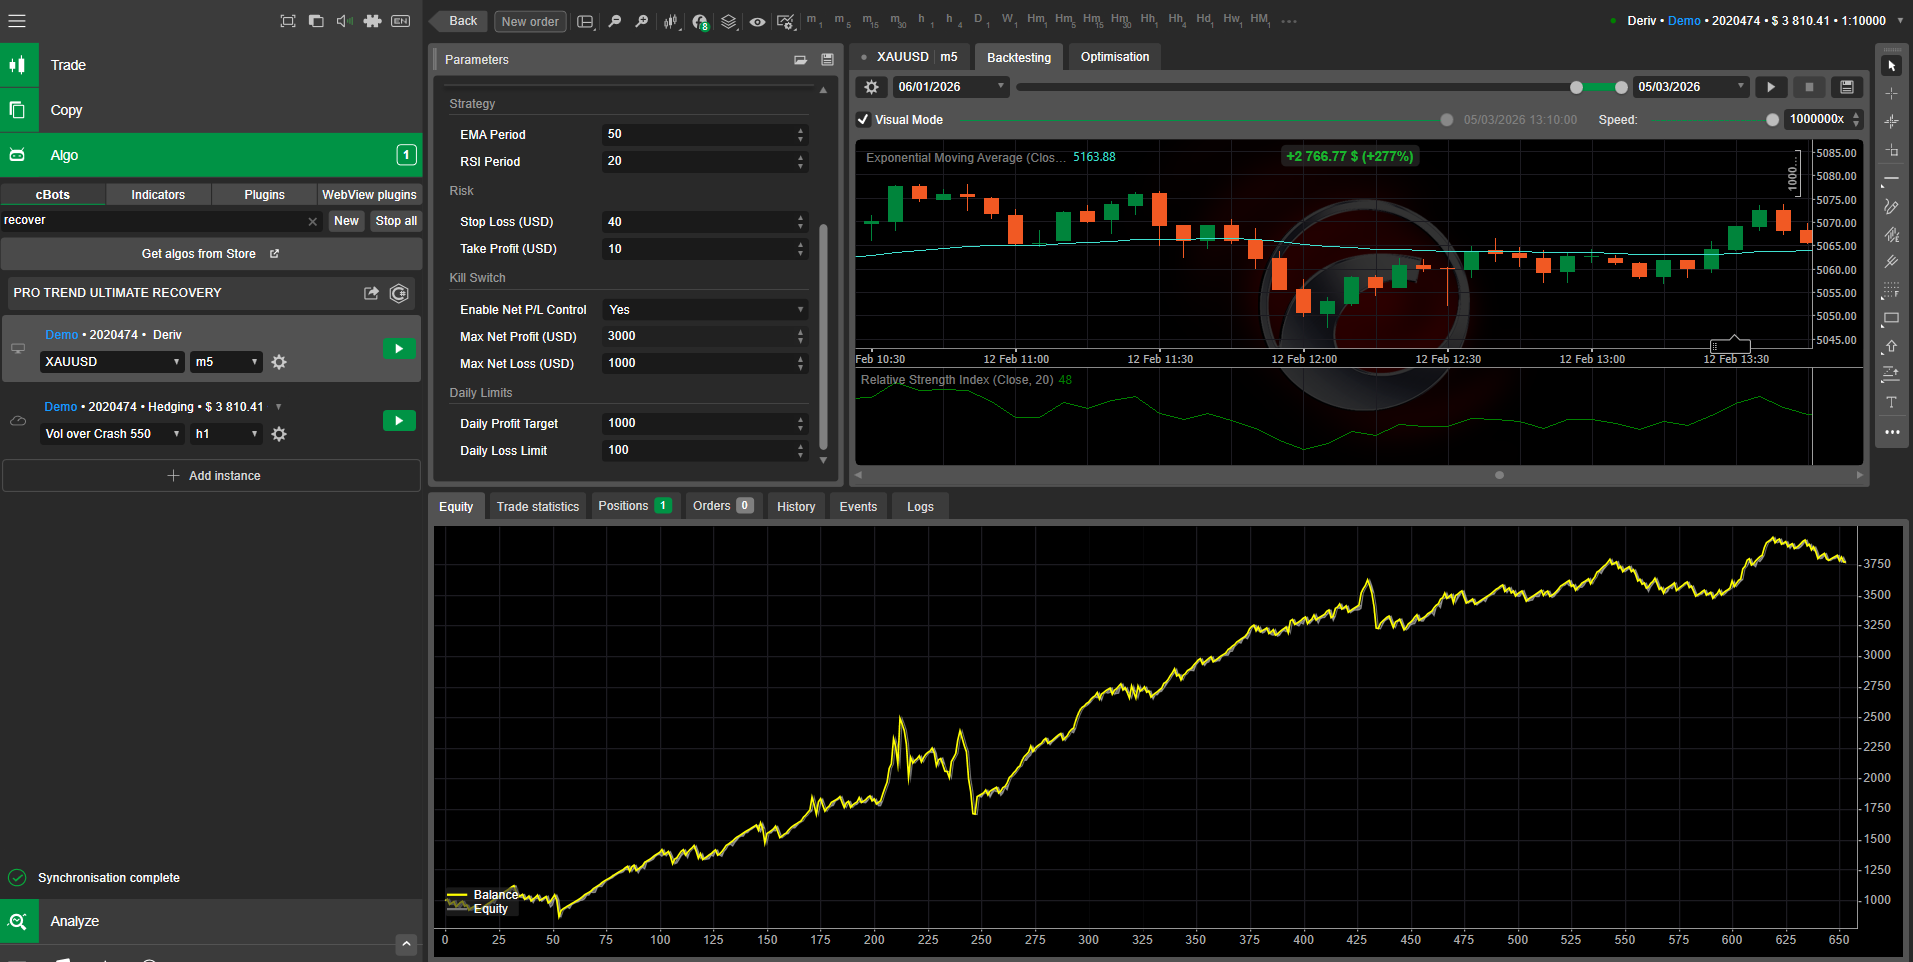This screenshot has width=1913, height=962.
Task: Click the share icon beside PRO TREND ULTIMATE RECOVERY
Action: pos(371,293)
